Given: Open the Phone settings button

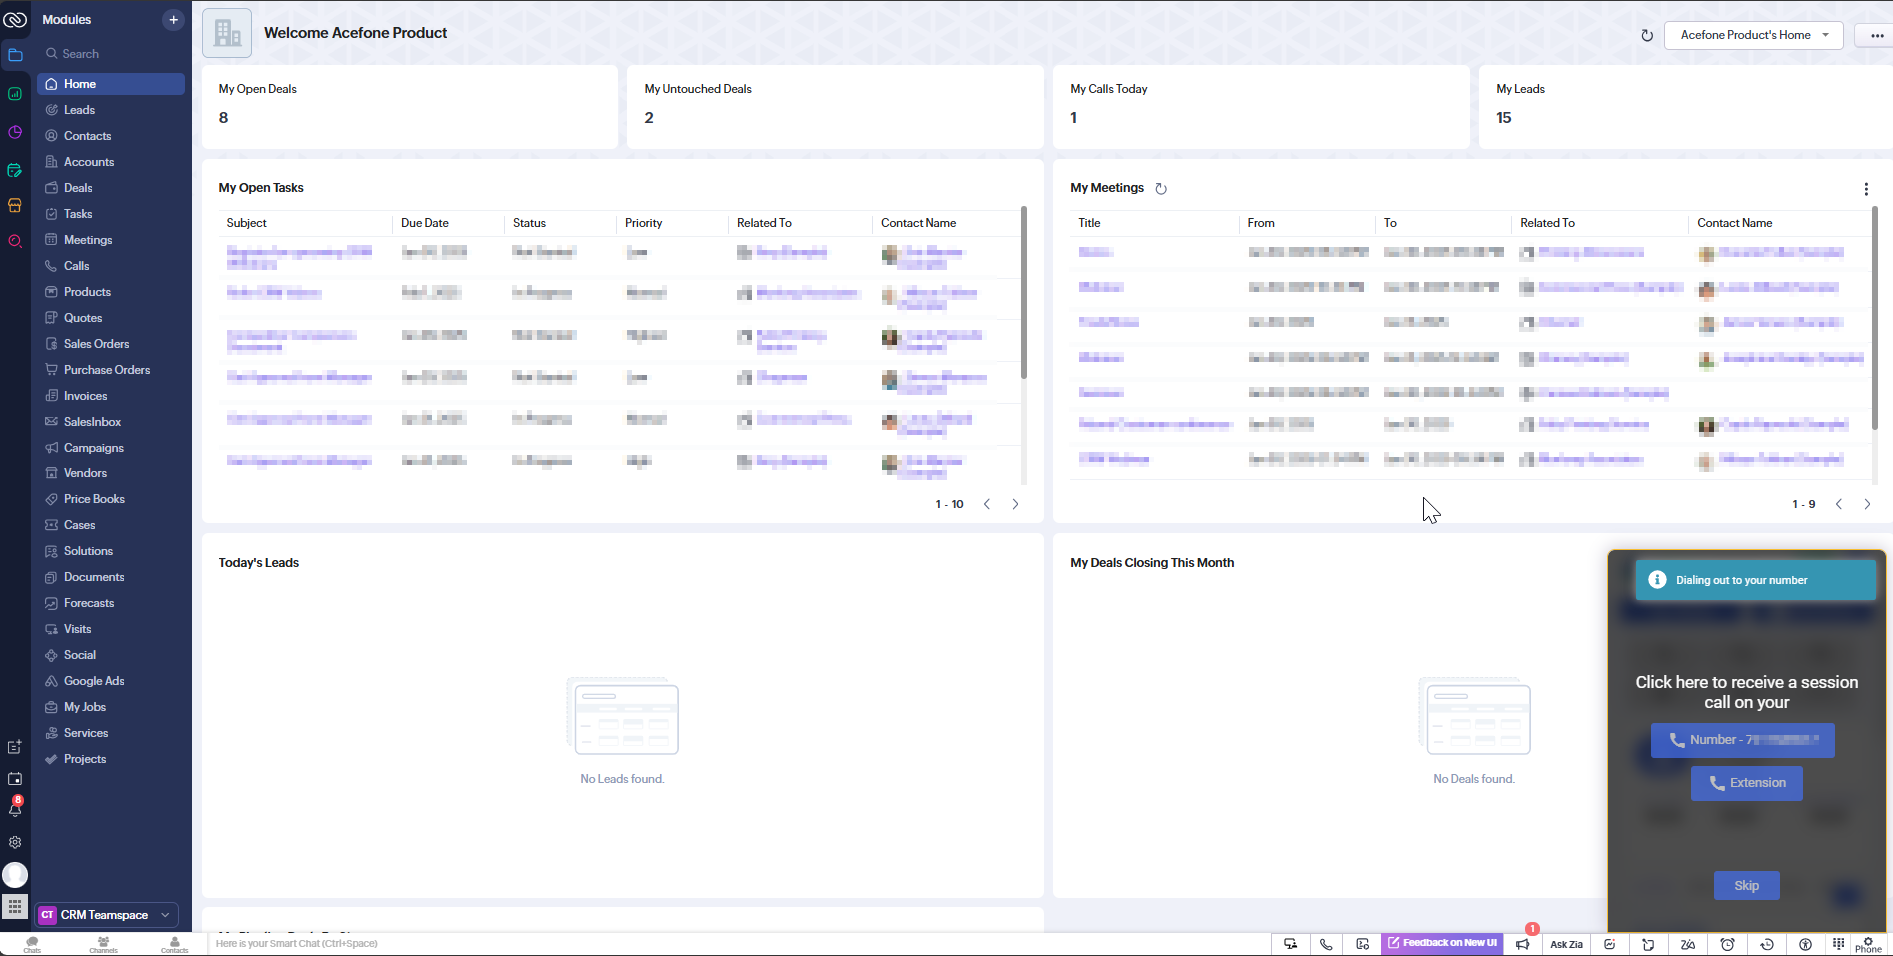Looking at the screenshot, I should coord(1868,945).
